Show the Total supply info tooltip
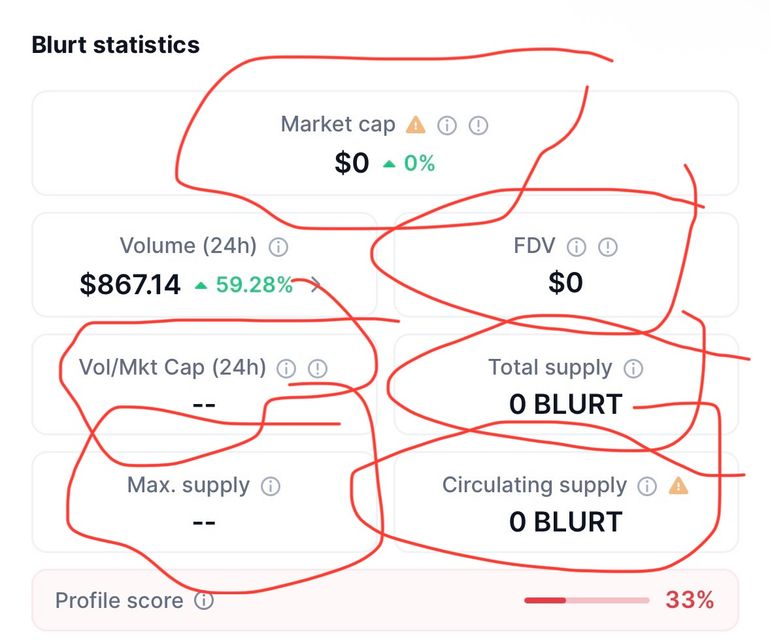 pyautogui.click(x=633, y=368)
